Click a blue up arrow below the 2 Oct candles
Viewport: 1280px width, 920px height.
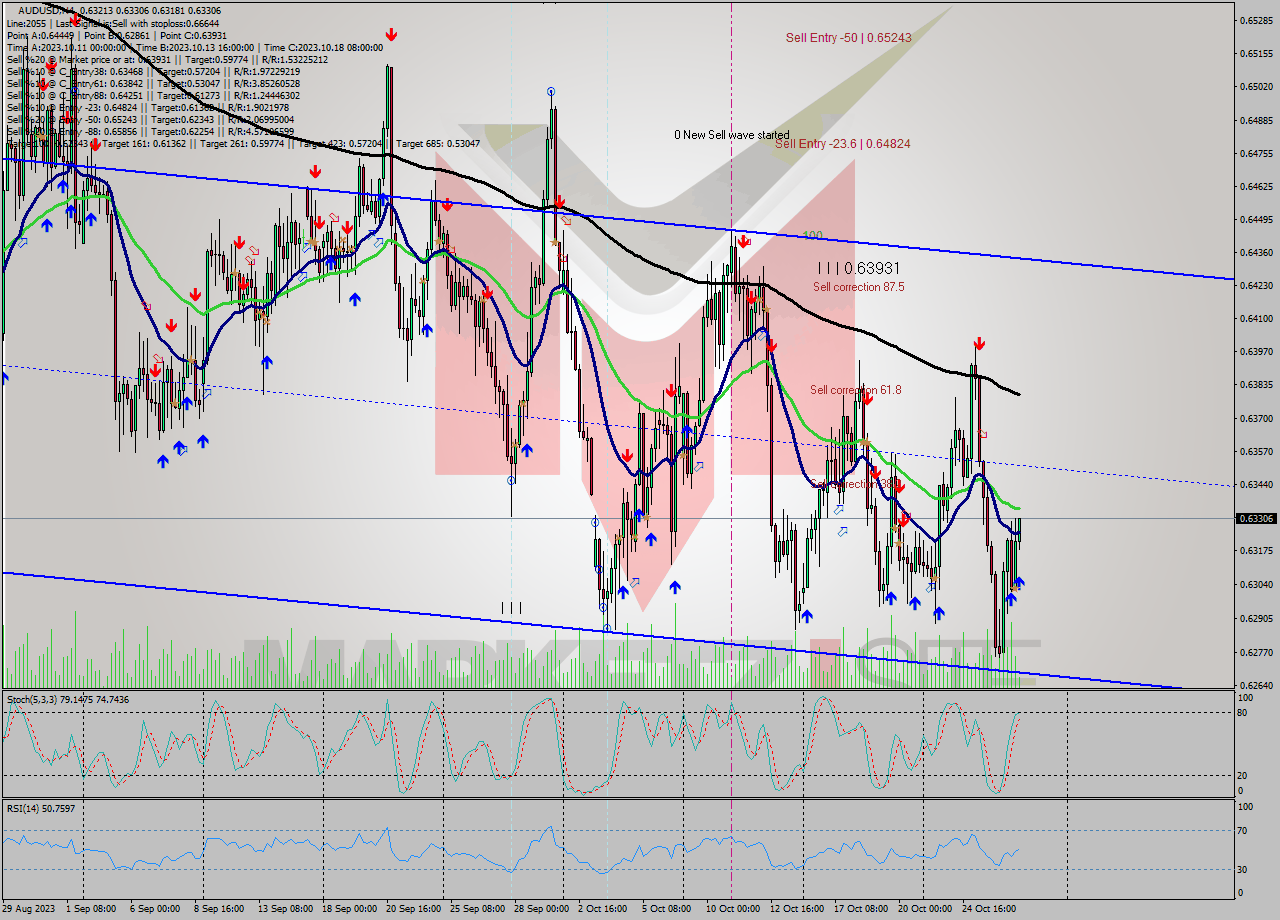pyautogui.click(x=622, y=590)
